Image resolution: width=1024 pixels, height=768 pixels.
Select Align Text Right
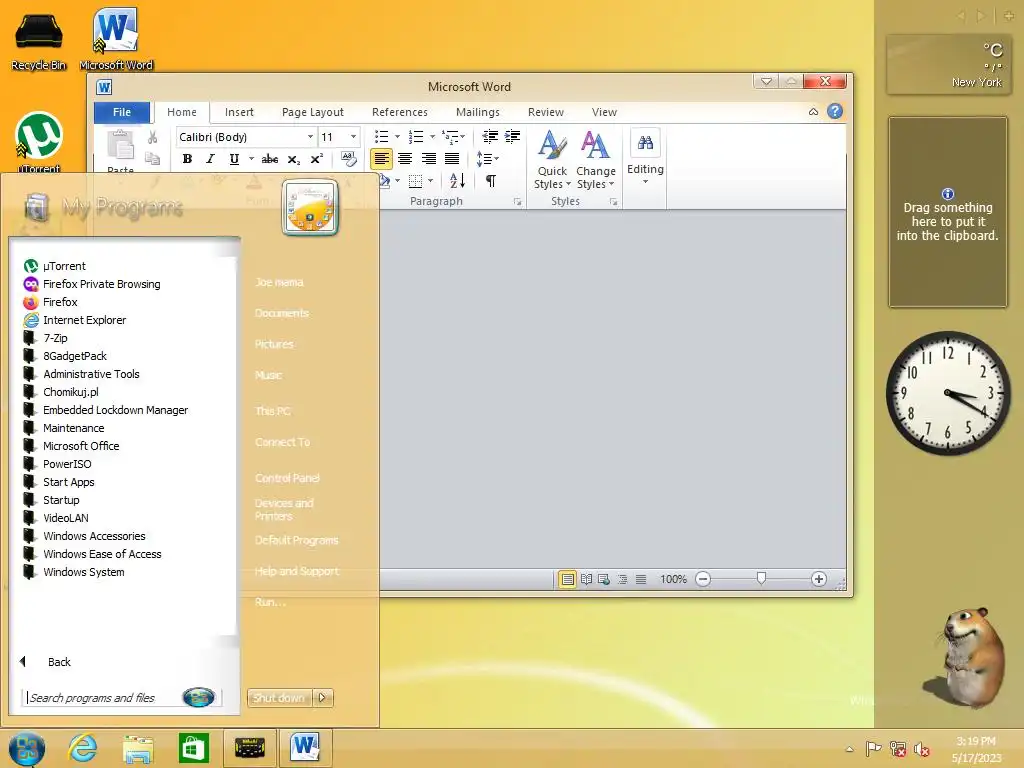(x=428, y=159)
